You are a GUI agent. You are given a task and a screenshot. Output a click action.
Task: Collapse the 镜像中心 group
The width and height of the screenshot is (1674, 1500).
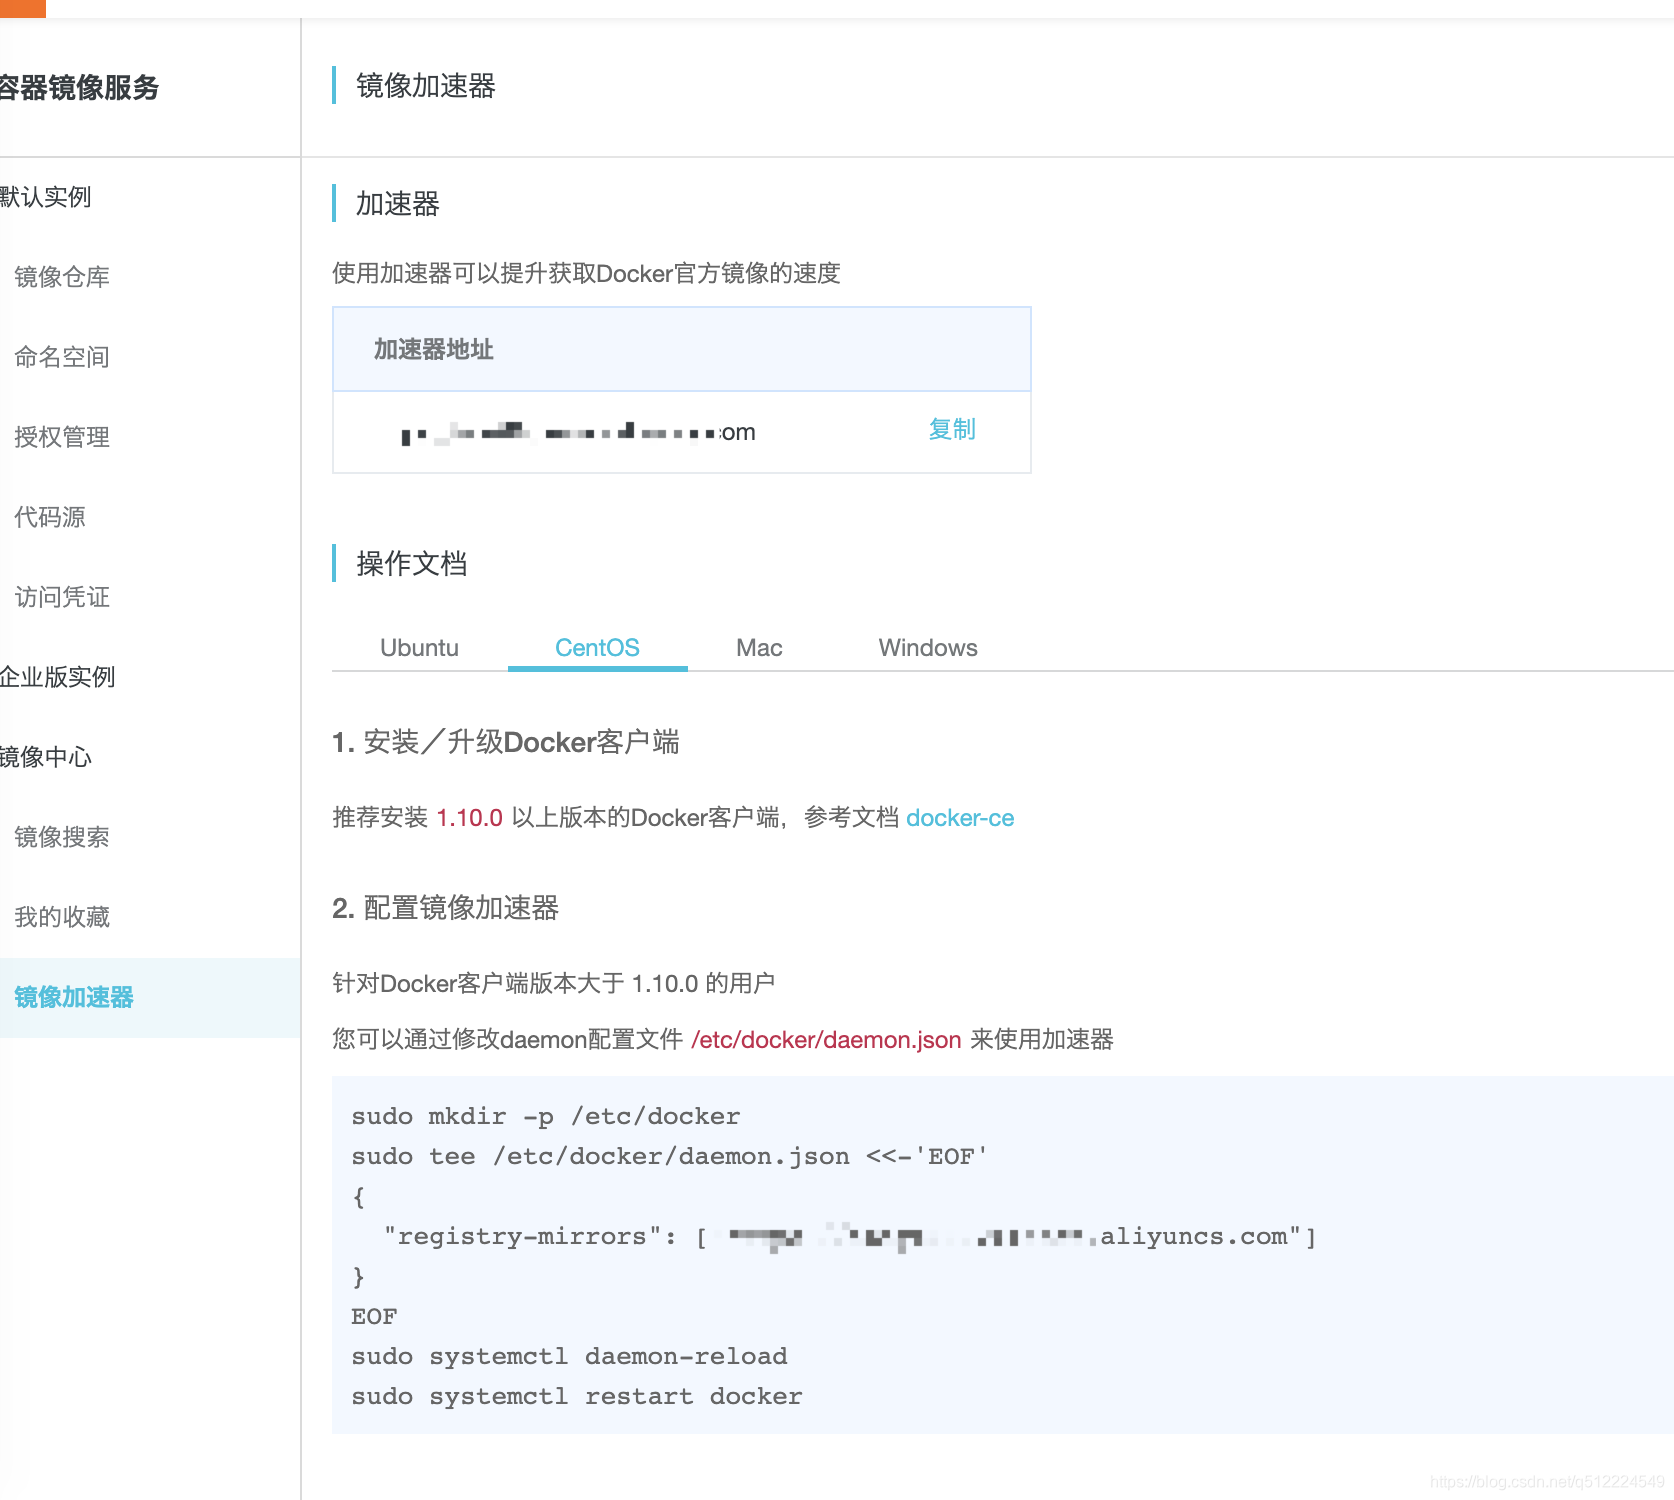point(46,757)
